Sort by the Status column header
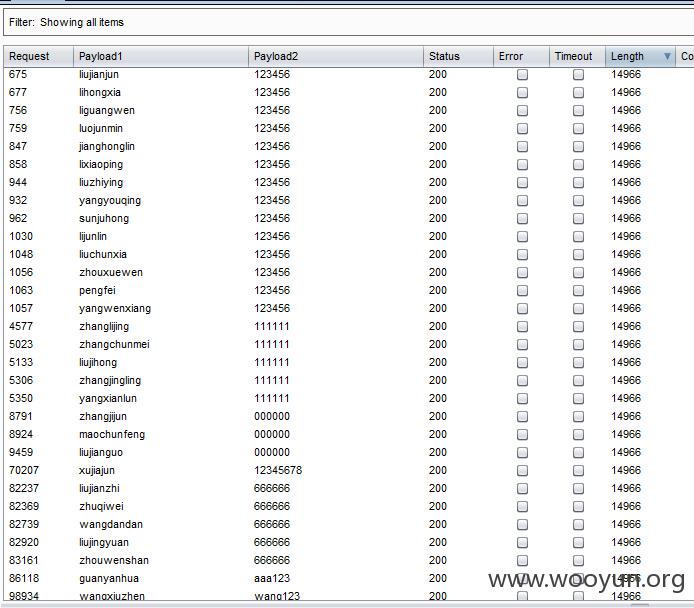 click(x=459, y=56)
